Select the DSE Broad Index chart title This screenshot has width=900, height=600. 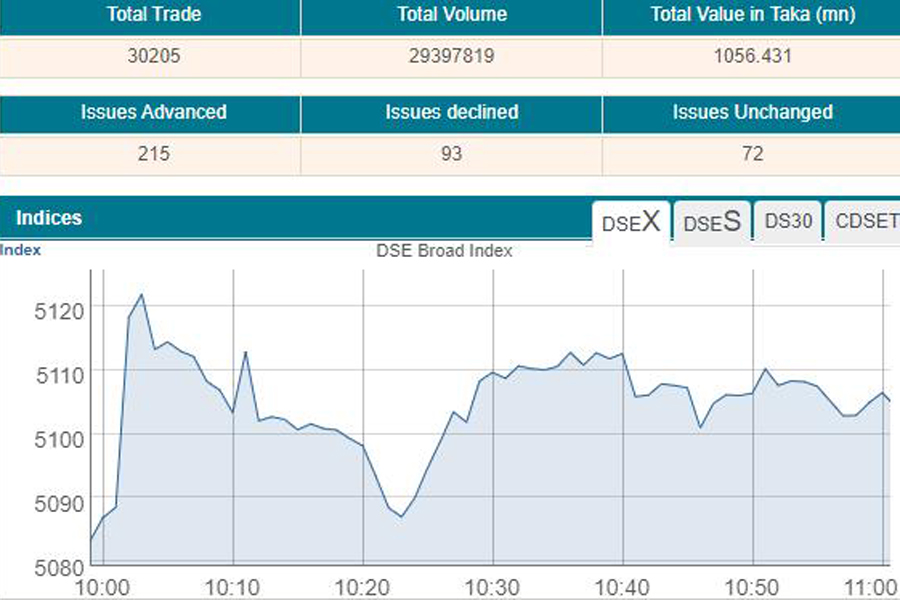tap(443, 251)
